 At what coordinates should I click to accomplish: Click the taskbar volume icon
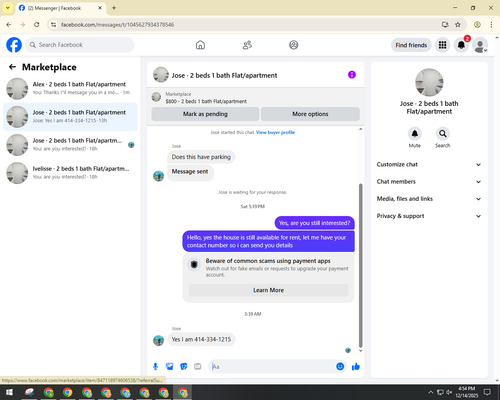tap(449, 392)
